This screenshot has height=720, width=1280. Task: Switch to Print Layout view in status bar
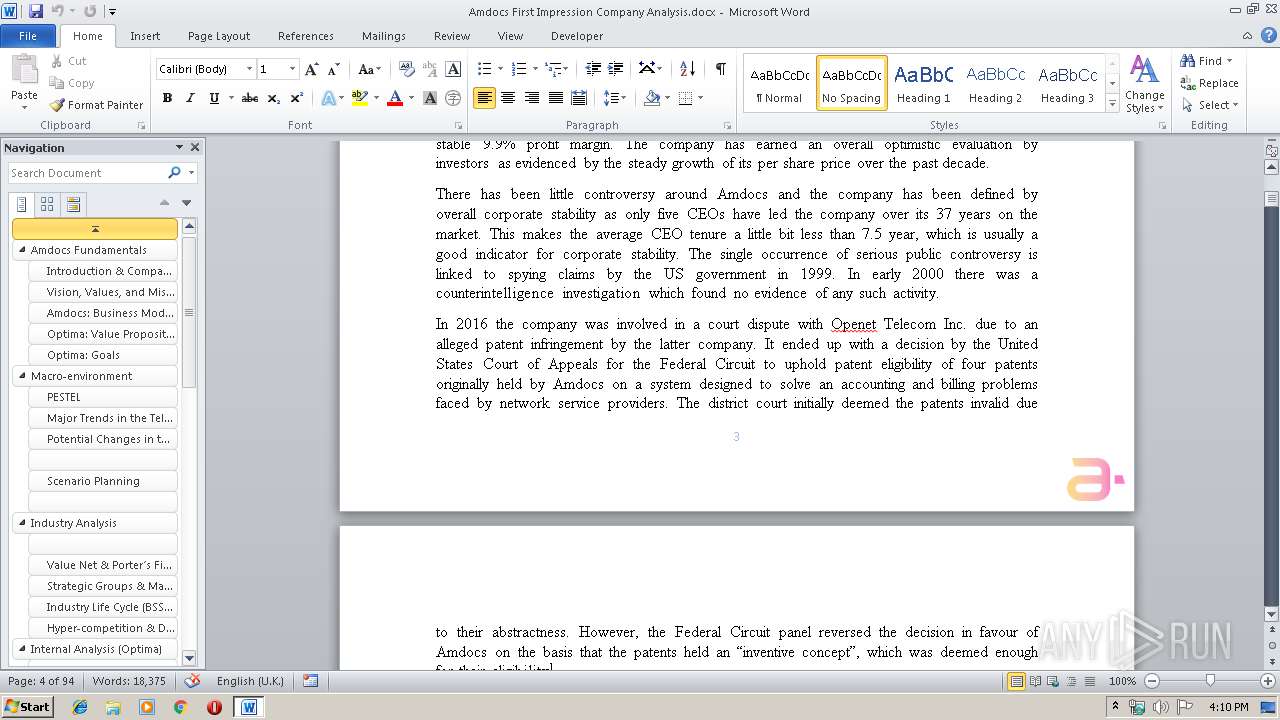[1016, 681]
